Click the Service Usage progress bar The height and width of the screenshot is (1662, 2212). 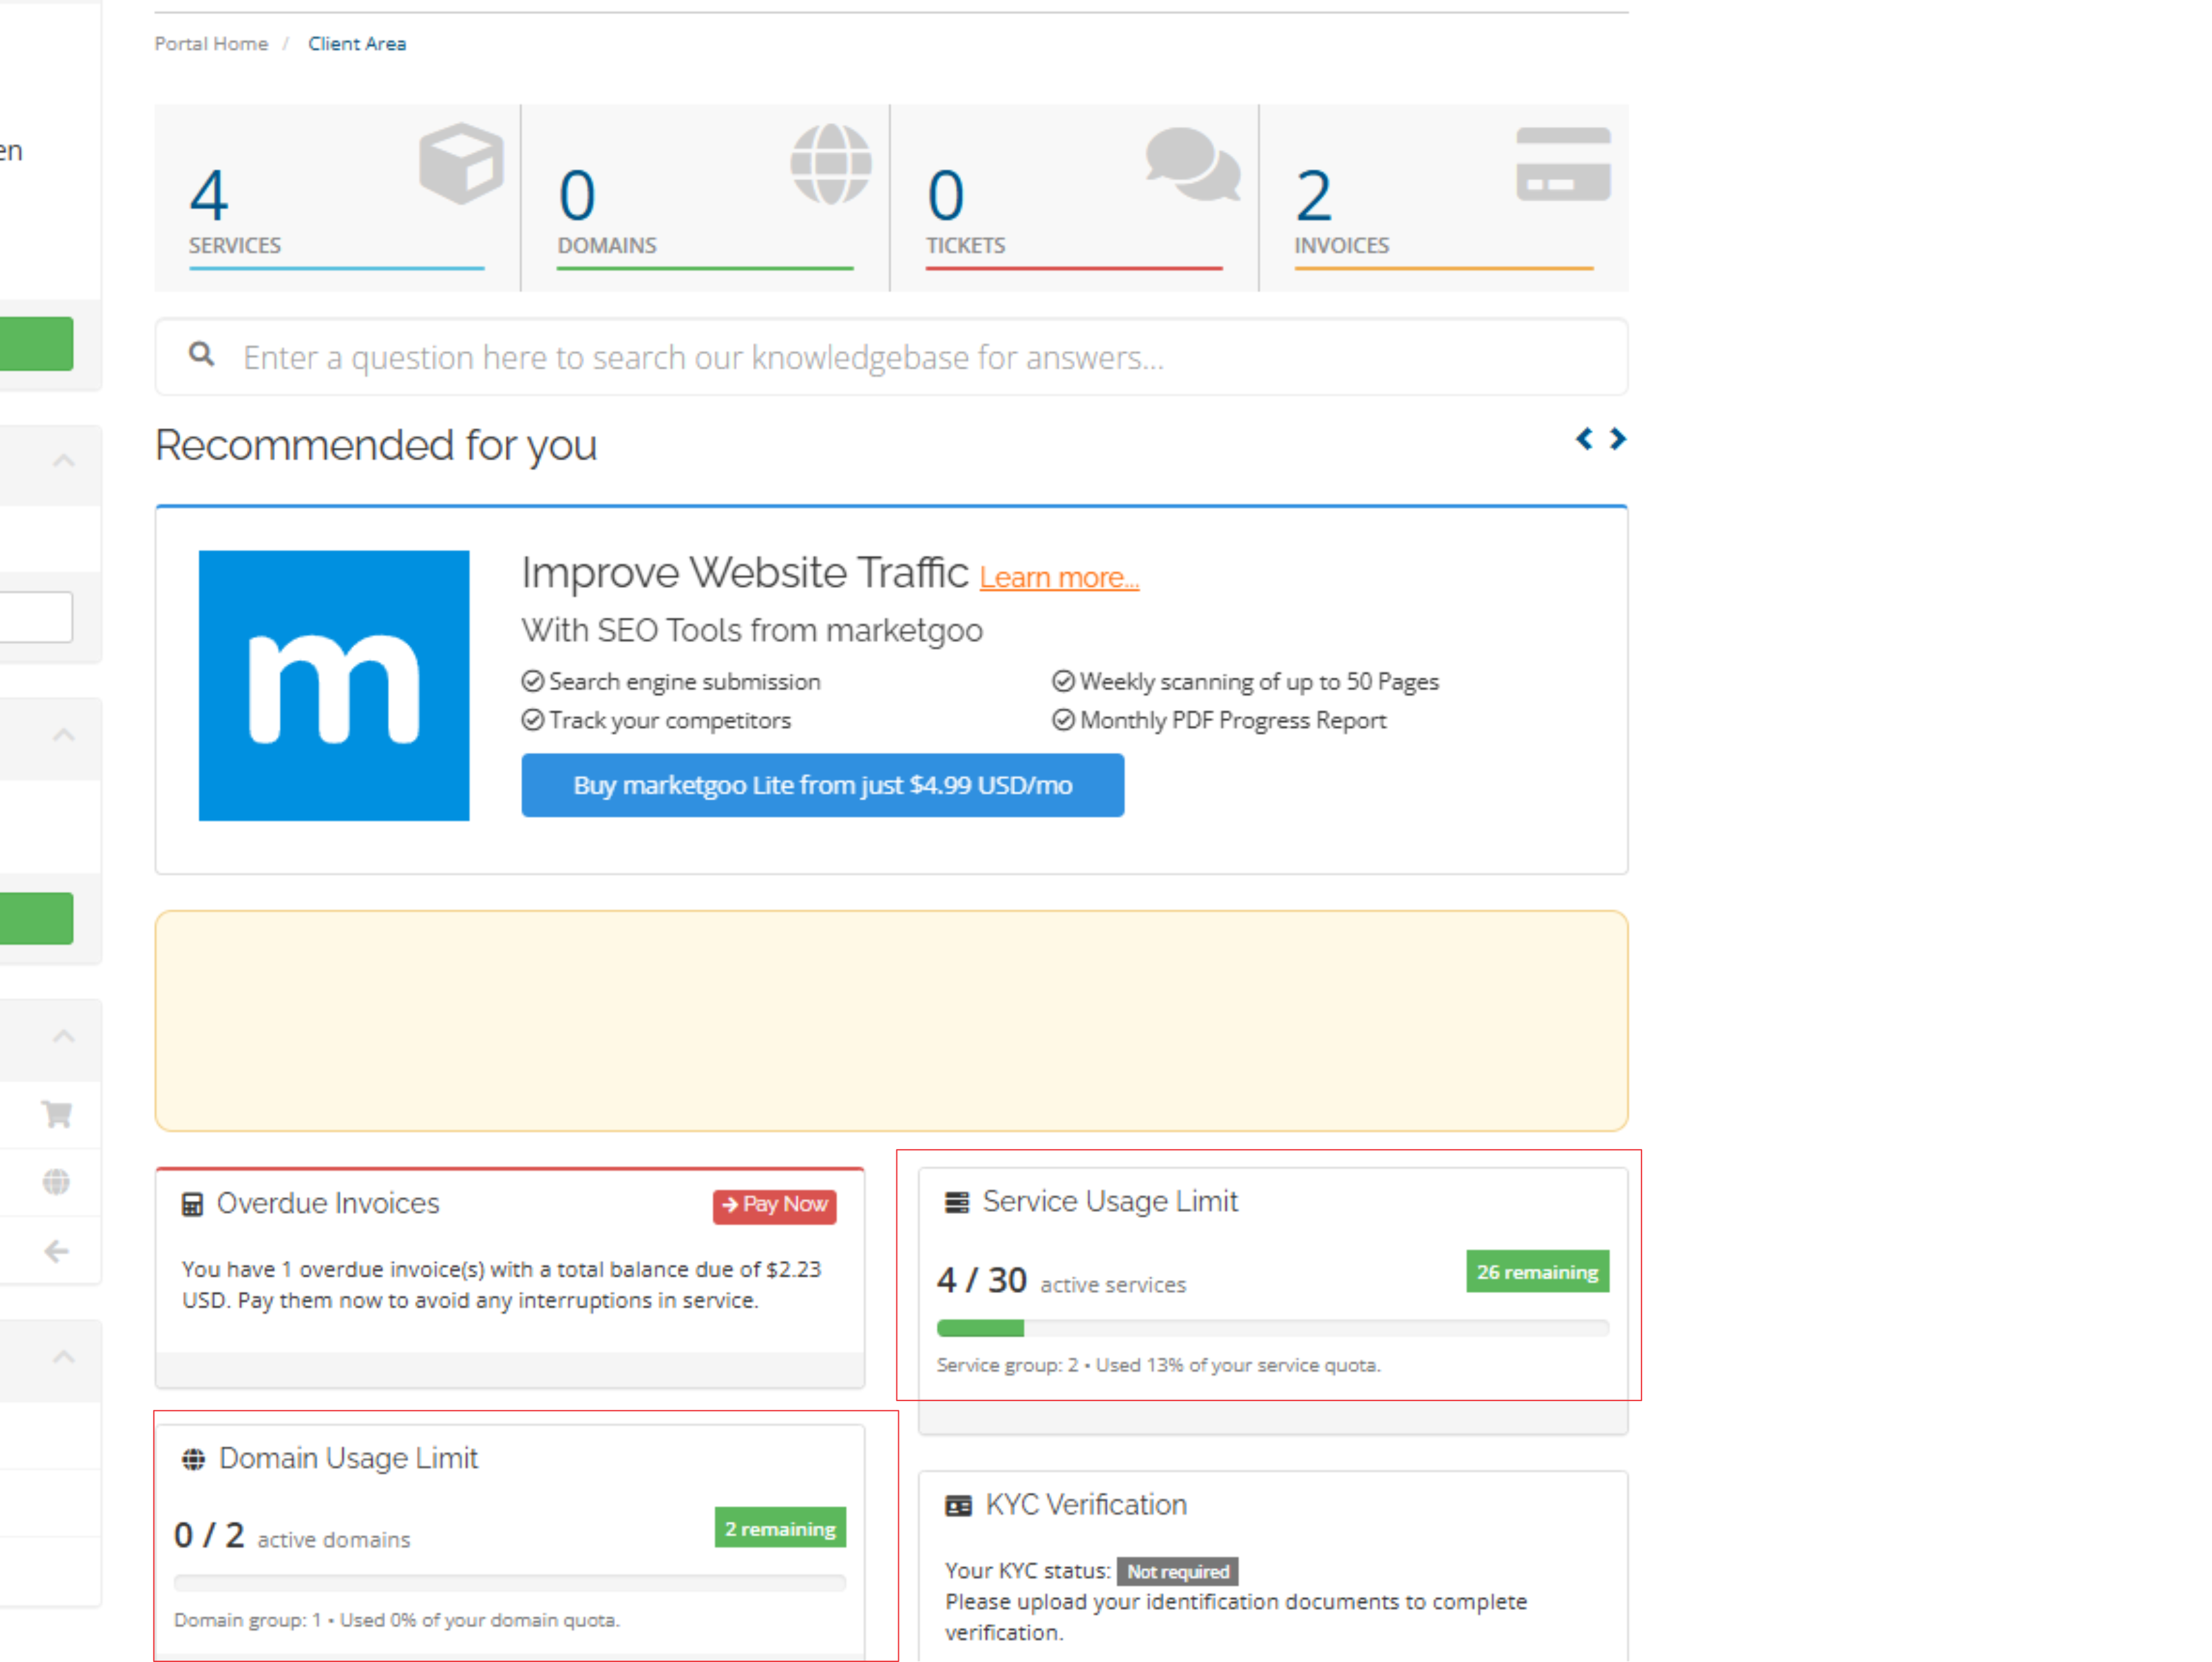[1272, 1328]
